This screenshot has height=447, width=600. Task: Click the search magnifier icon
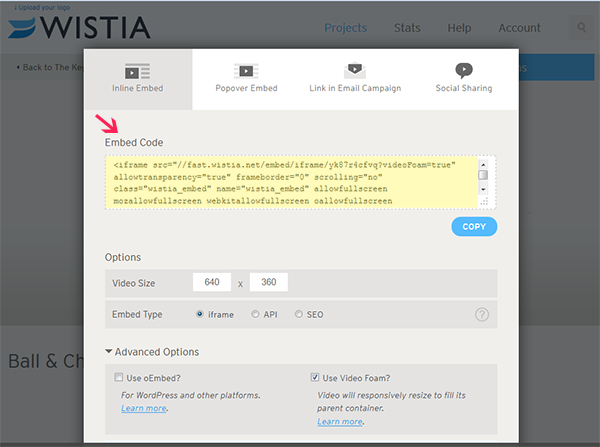point(581,28)
